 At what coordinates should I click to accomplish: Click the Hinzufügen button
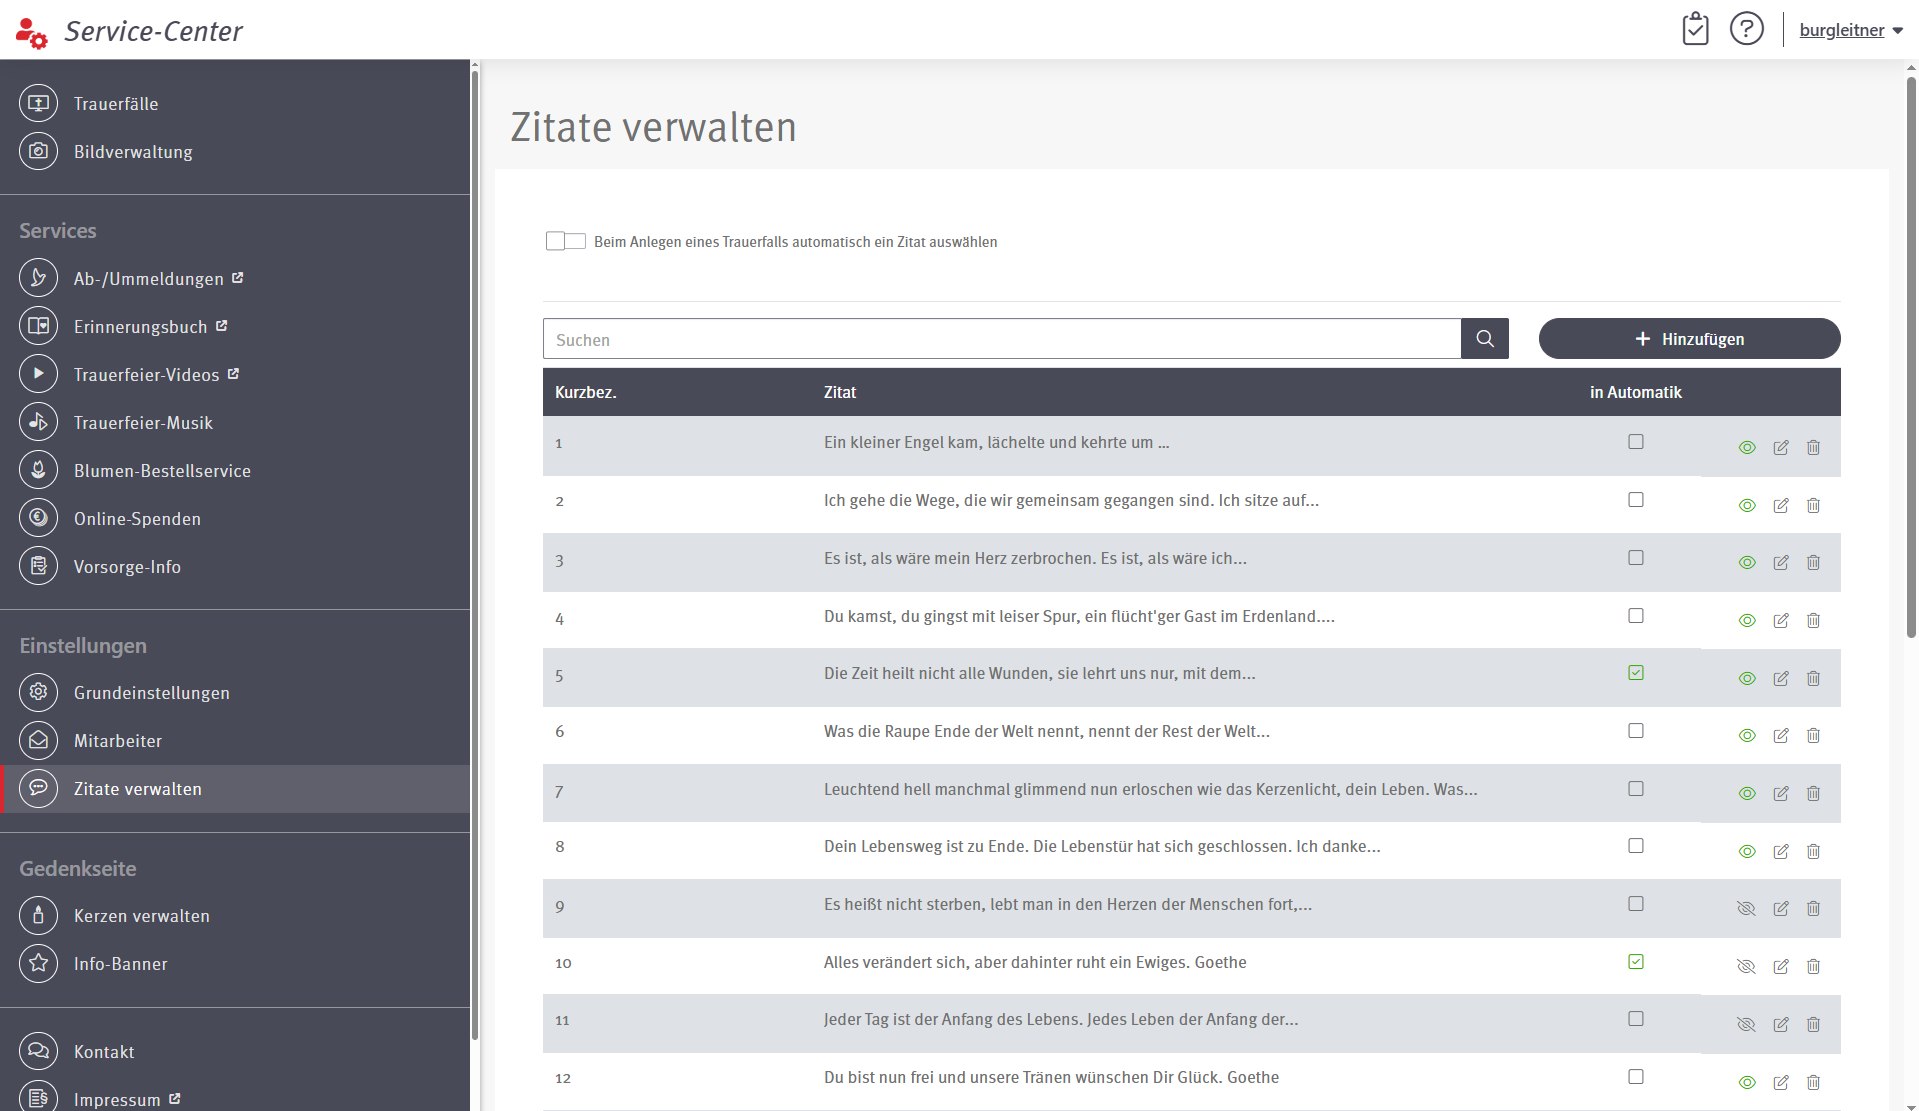(1689, 339)
